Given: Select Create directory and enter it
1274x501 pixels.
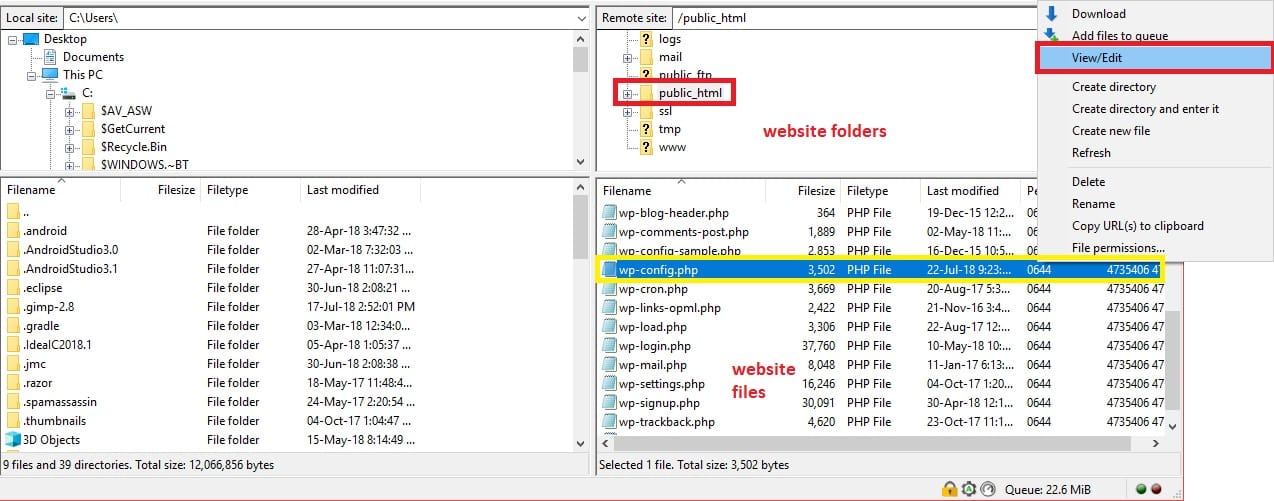Looking at the screenshot, I should pos(1145,109).
